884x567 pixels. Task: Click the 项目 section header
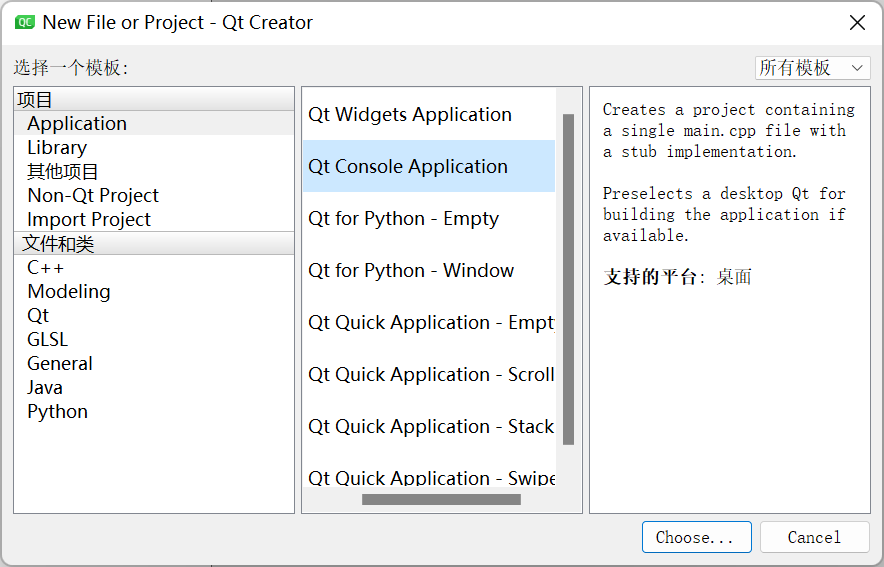click(154, 100)
